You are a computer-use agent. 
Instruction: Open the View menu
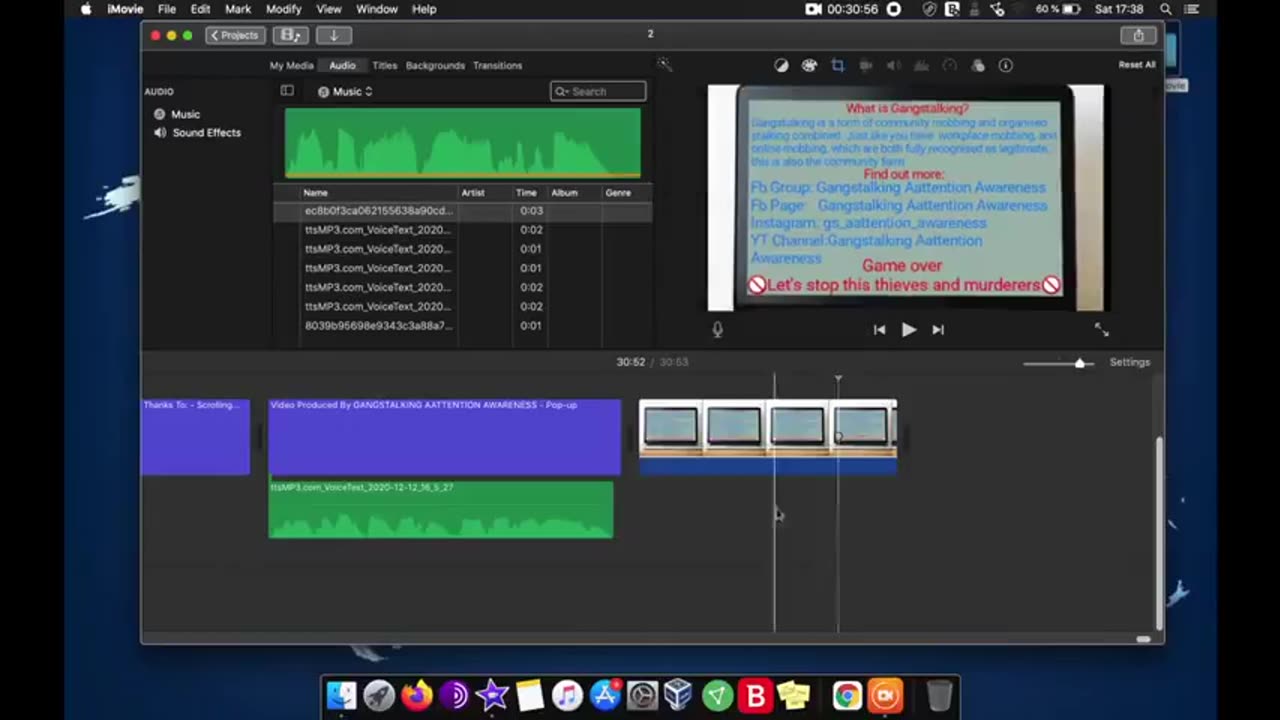click(329, 9)
